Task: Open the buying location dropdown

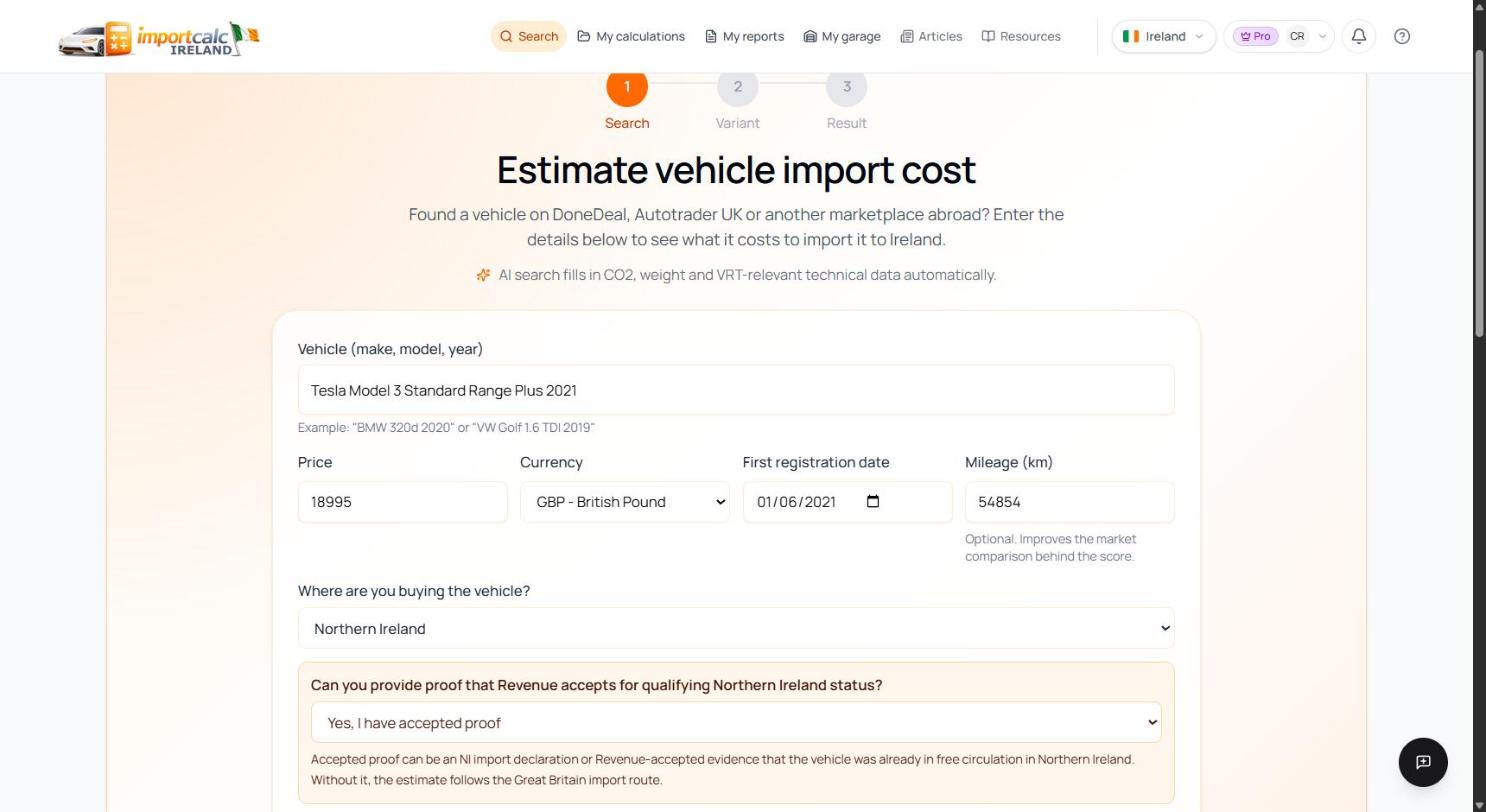Action: [736, 628]
